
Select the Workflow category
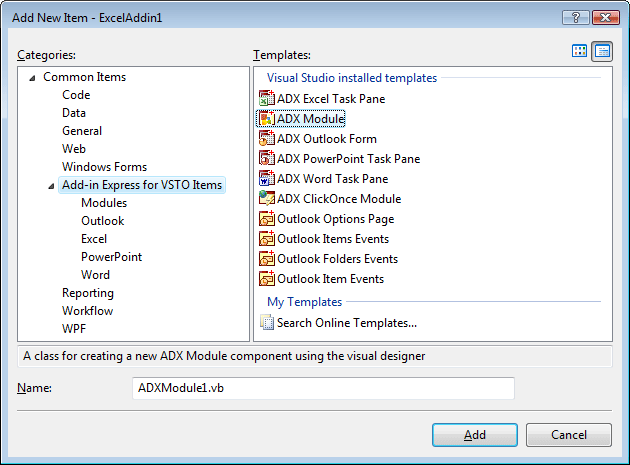click(88, 311)
